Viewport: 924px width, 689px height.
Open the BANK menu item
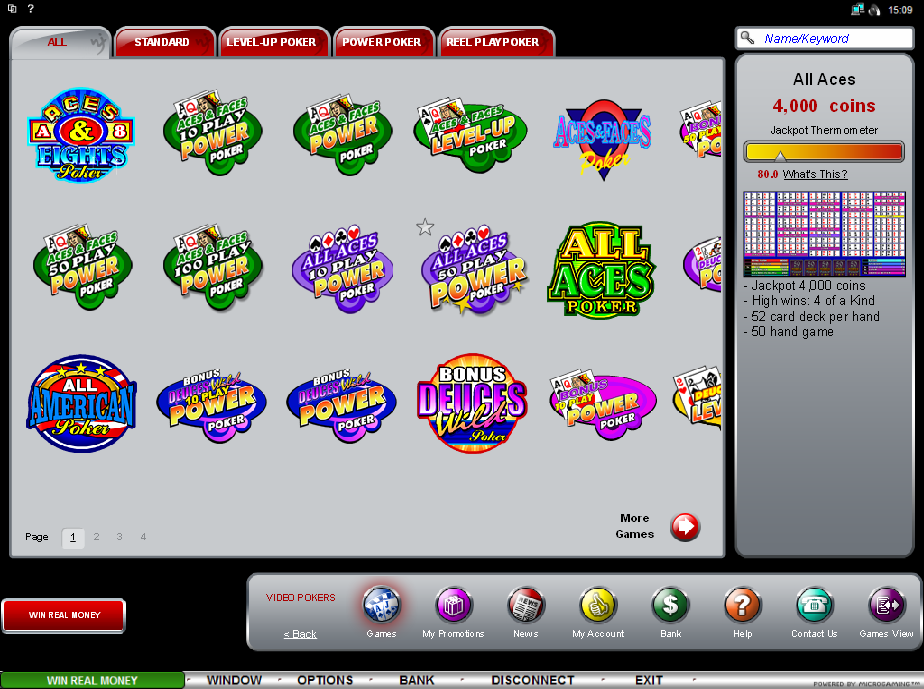417,680
